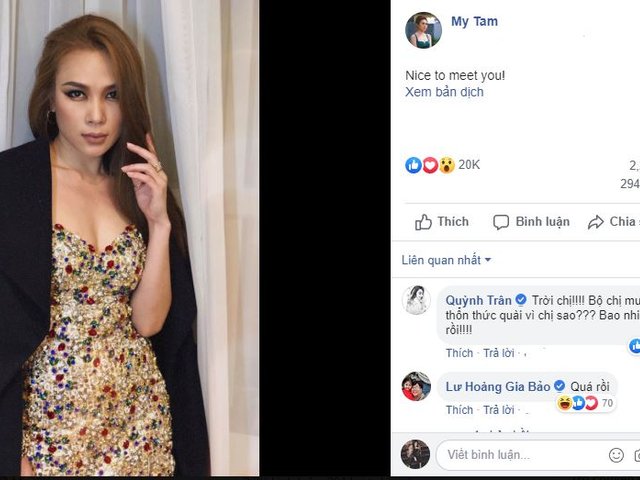This screenshot has width=640, height=480.
Task: Click the My Tam profile avatar
Action: tap(423, 30)
